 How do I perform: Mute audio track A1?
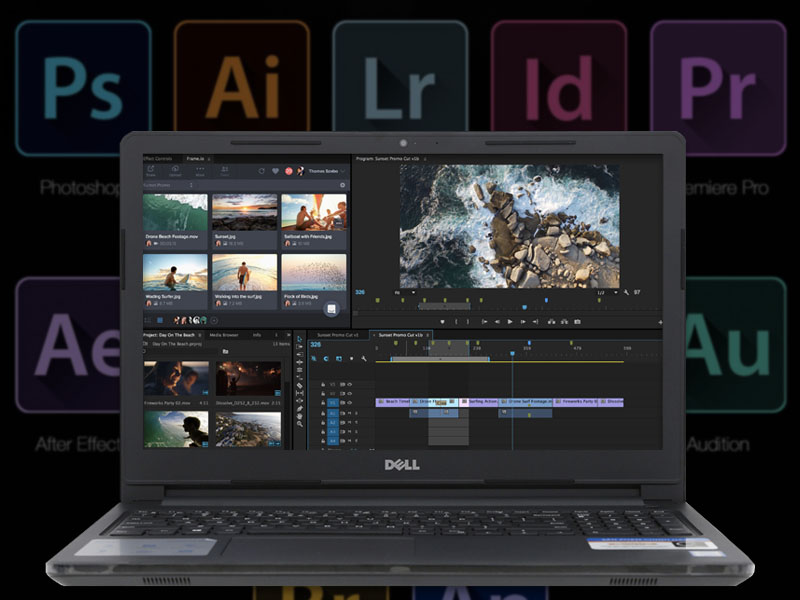(349, 413)
